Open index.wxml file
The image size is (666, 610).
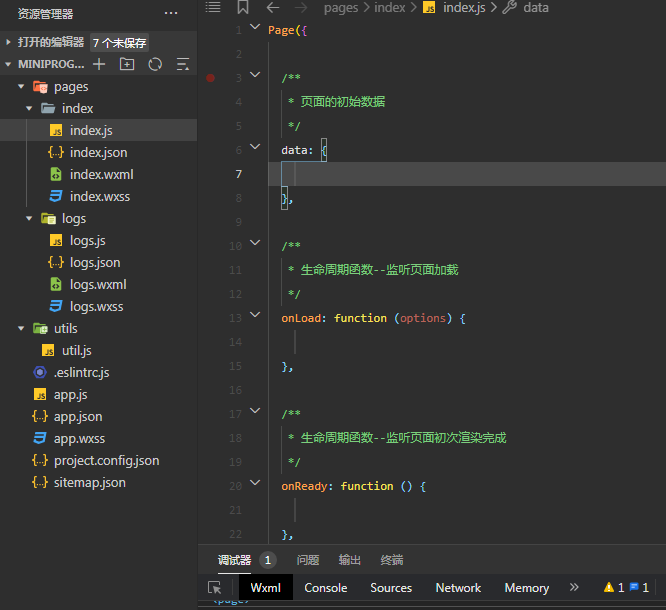tap(99, 174)
